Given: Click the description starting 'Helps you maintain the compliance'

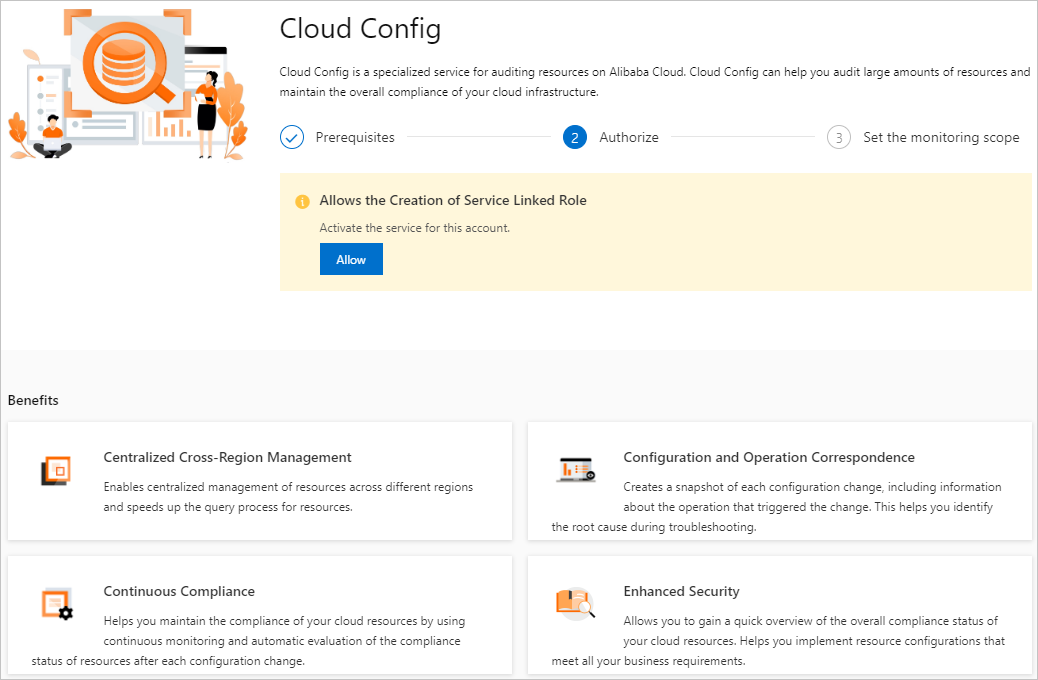Looking at the screenshot, I should 248,640.
